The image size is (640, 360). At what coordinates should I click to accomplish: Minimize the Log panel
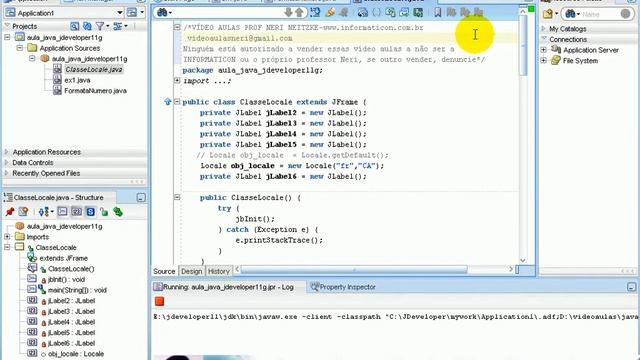tap(631, 287)
